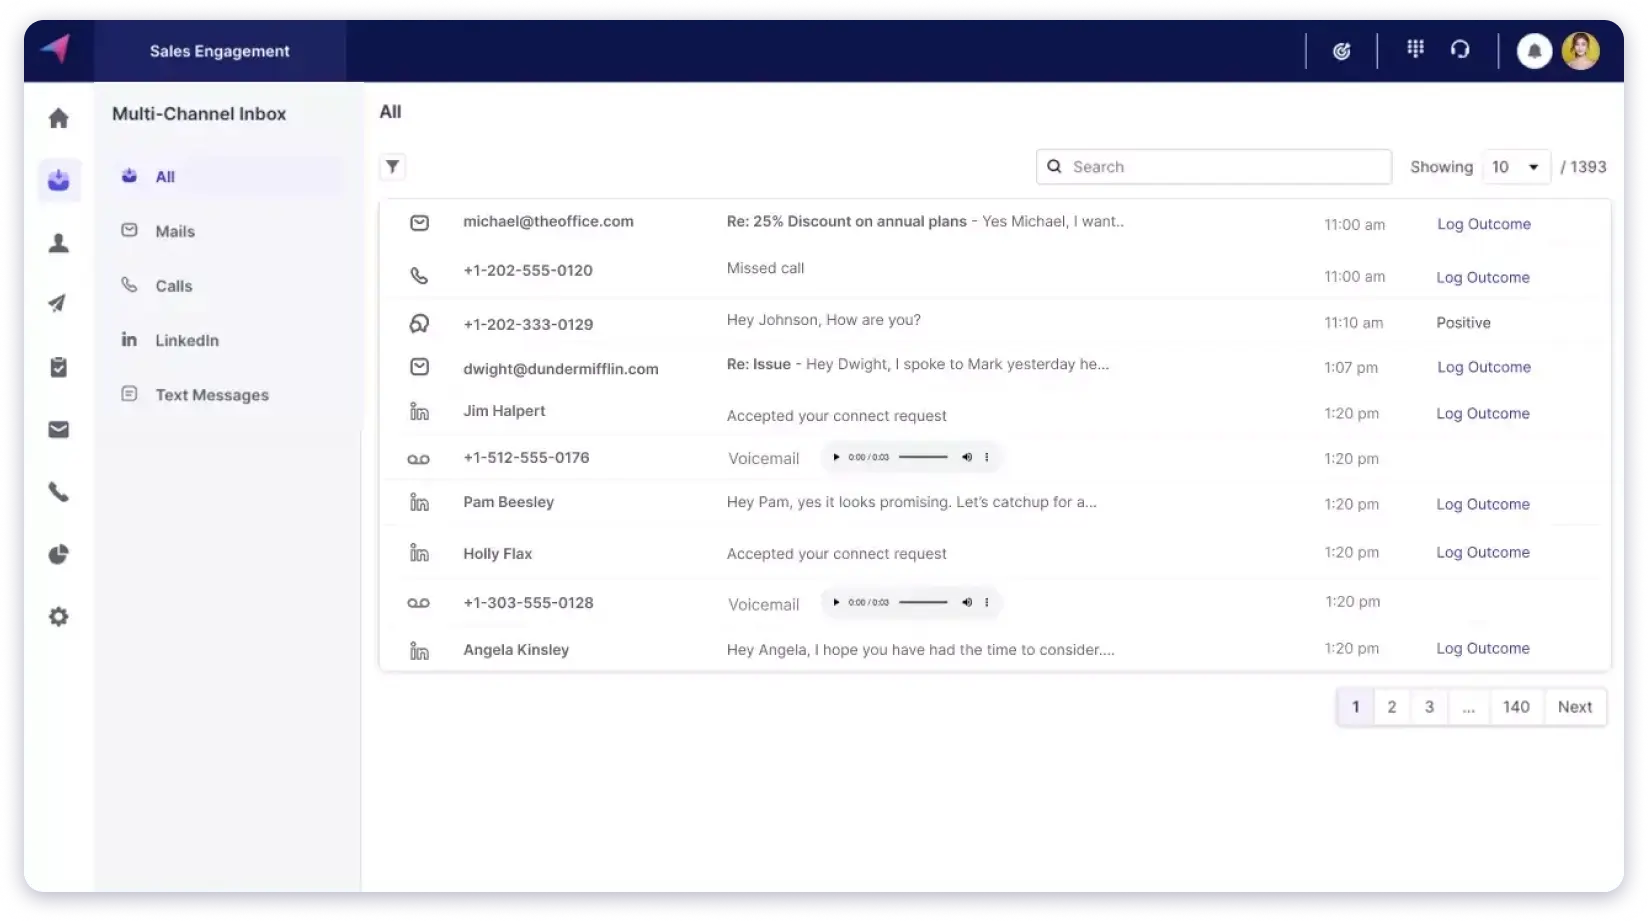The image size is (1648, 921).
Task: Click the headset icon in the top bar
Action: pyautogui.click(x=1461, y=48)
